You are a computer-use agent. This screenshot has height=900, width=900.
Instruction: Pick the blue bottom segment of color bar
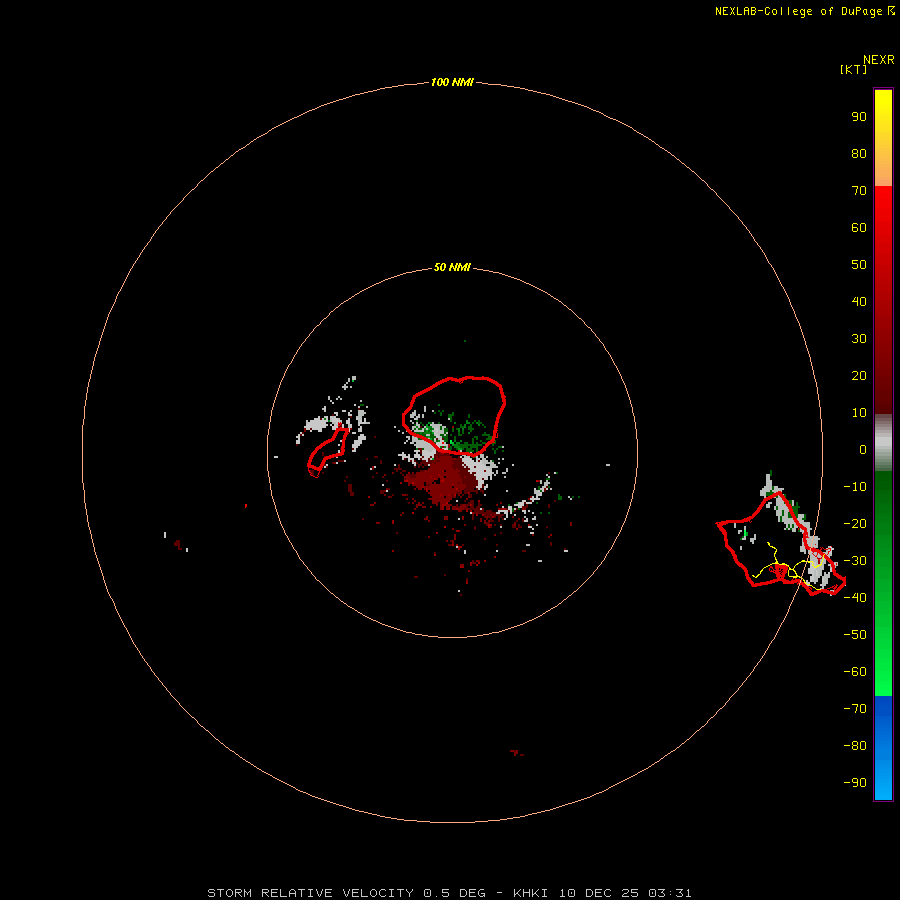(883, 748)
